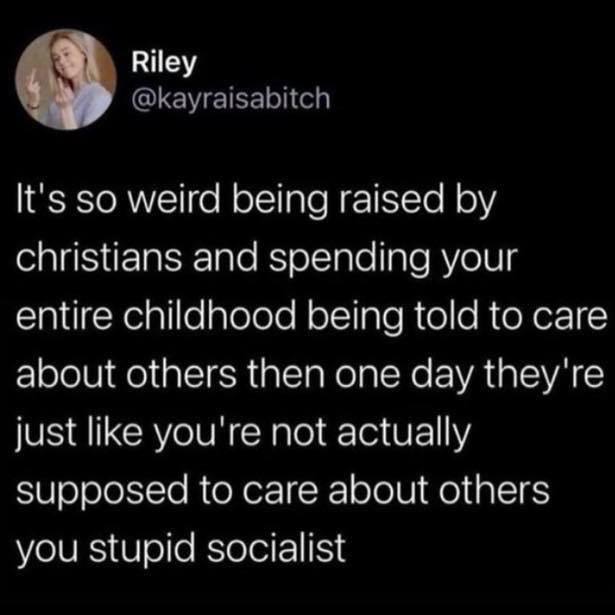This screenshot has height=615, width=615.
Task: Click the word "they're" in the tweet
Action: tap(545, 374)
